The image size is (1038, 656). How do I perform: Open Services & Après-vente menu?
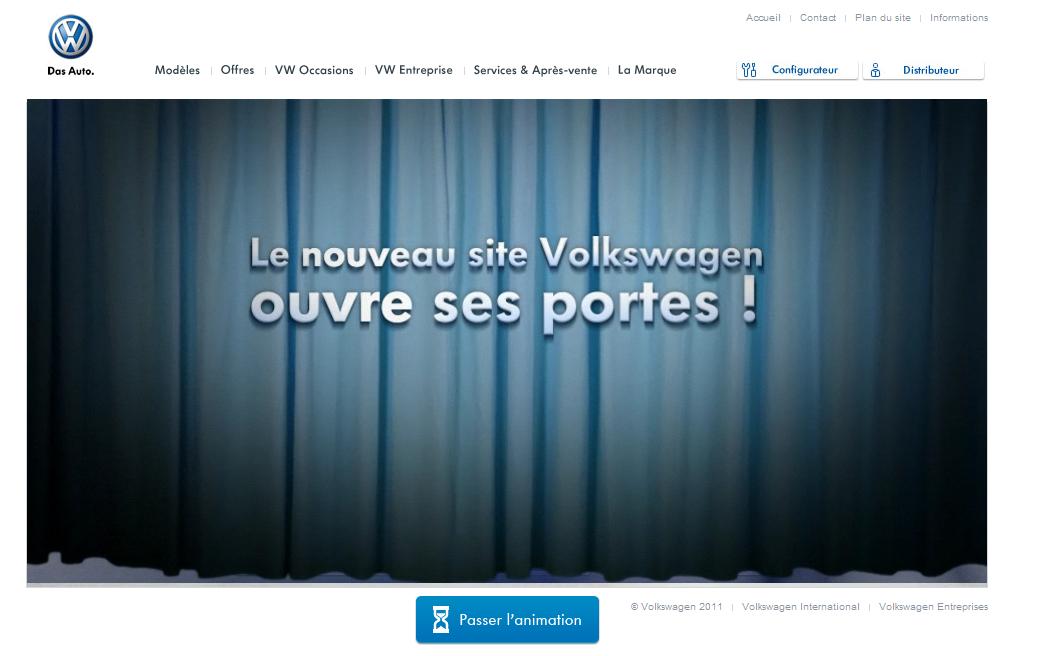click(536, 70)
